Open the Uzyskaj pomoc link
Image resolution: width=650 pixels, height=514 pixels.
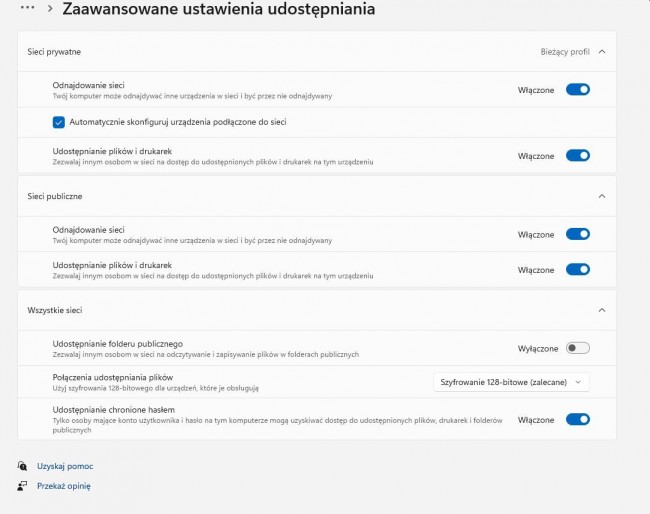tap(65, 466)
